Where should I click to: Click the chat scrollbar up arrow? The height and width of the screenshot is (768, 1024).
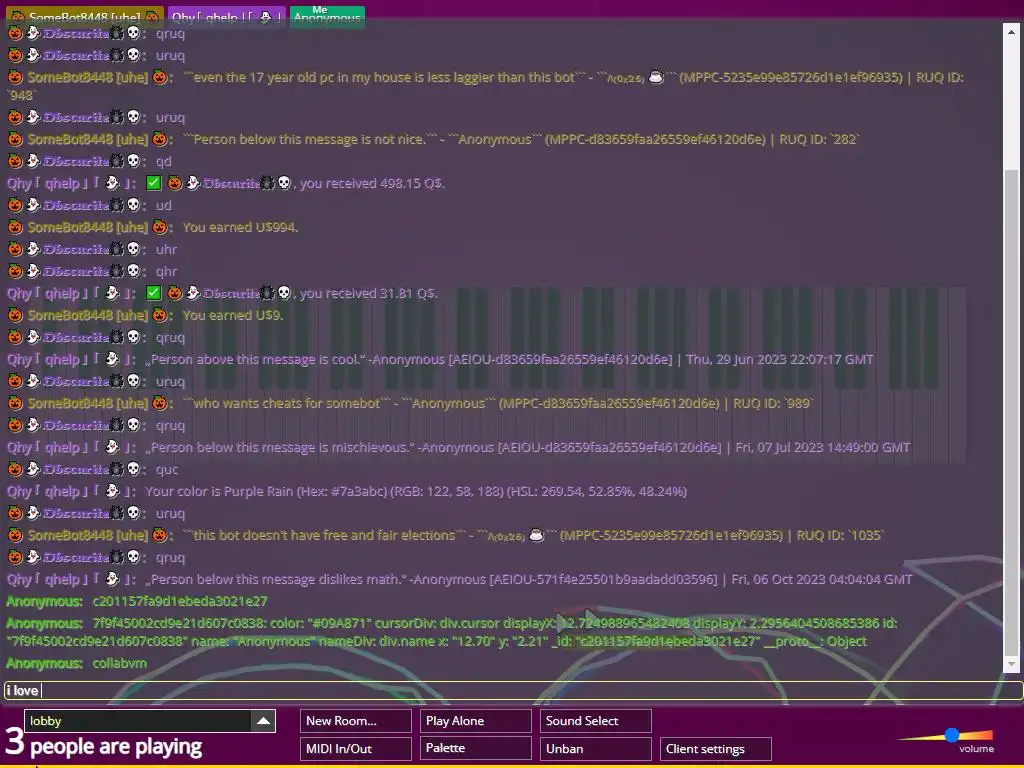point(1011,31)
